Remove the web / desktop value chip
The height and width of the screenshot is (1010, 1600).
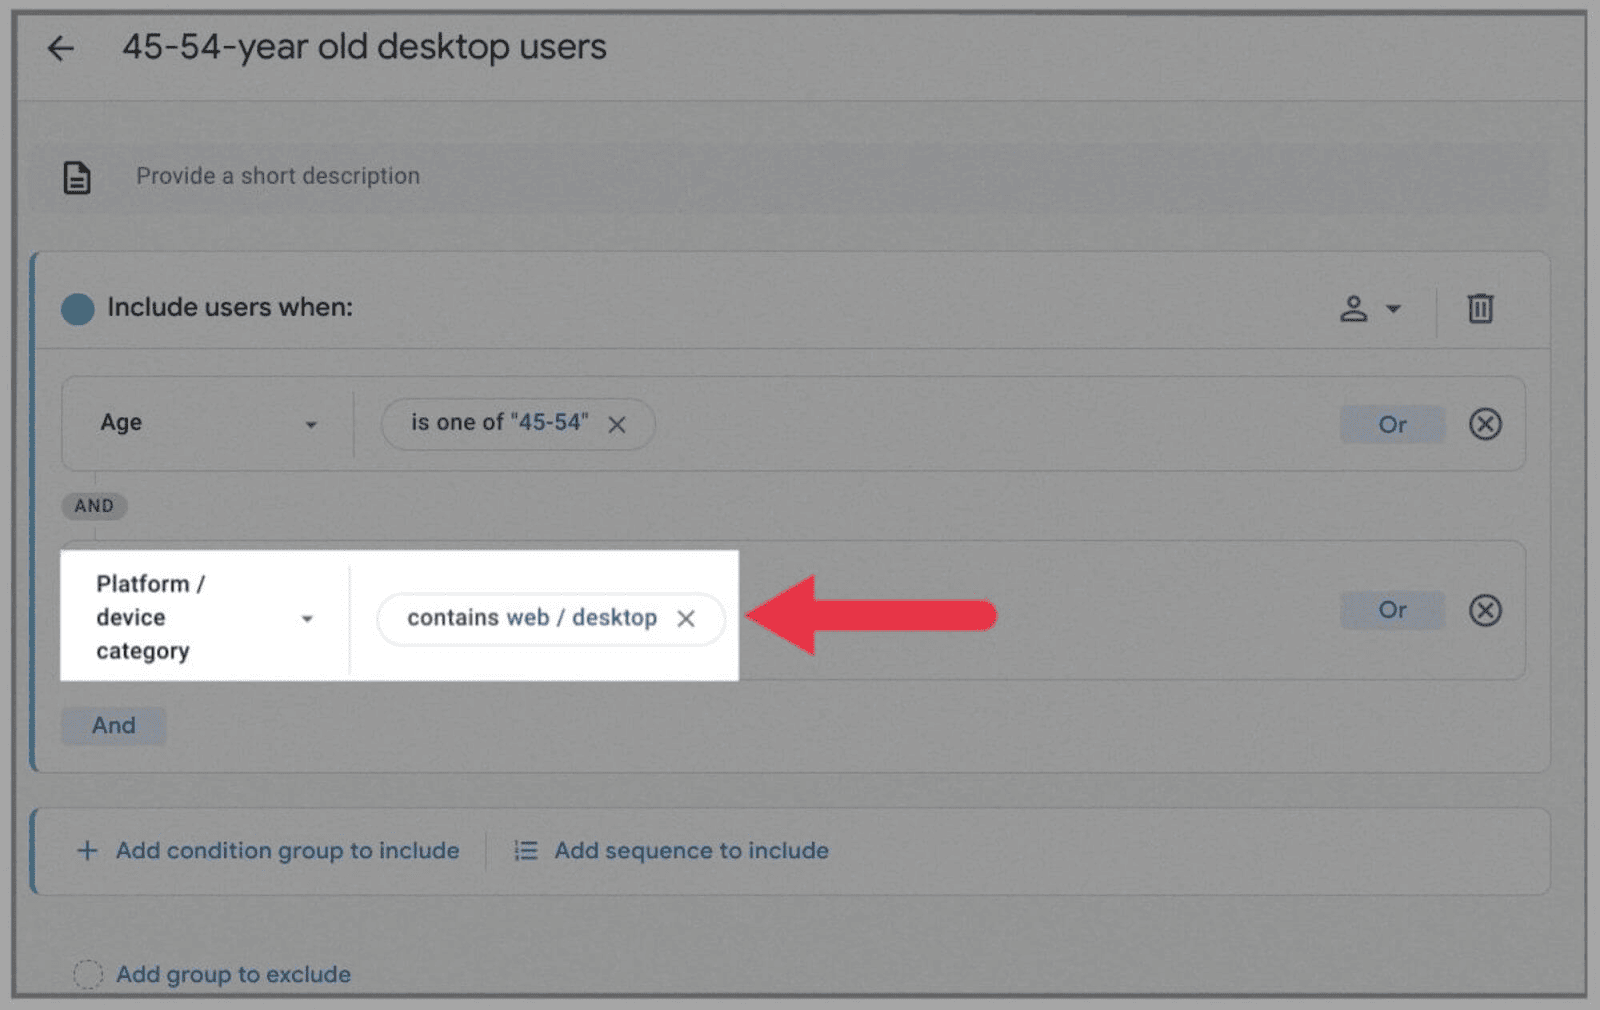pyautogui.click(x=687, y=619)
